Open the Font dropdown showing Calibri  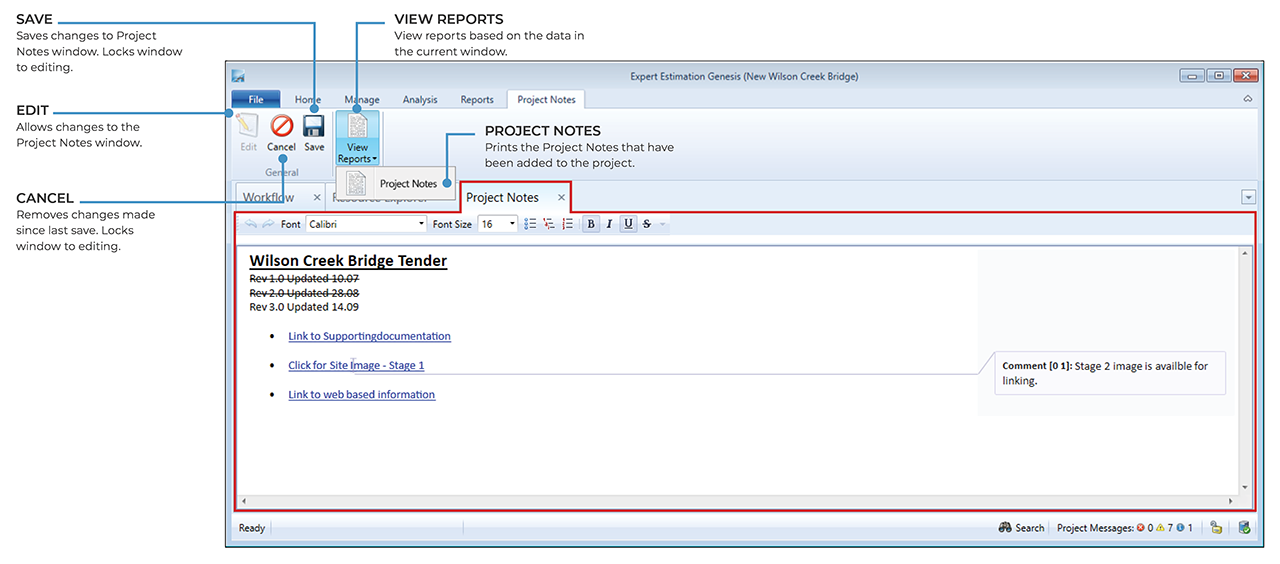421,224
